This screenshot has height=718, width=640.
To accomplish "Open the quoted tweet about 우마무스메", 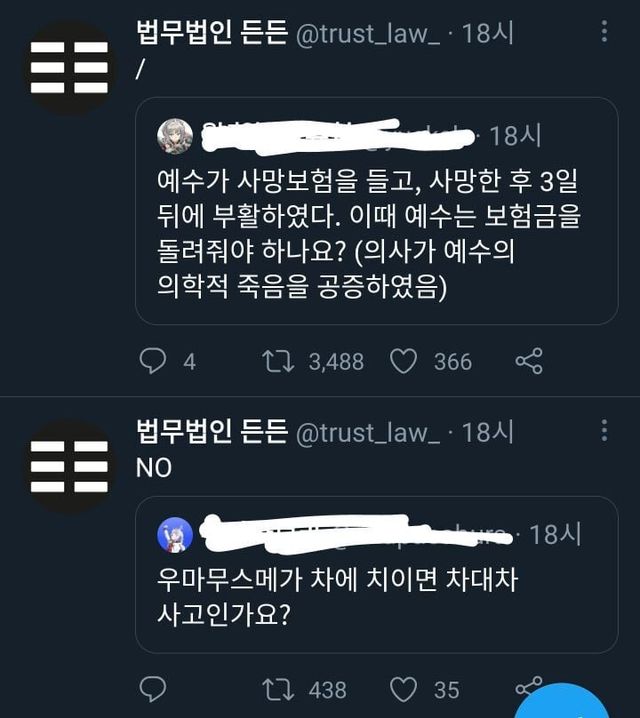I will point(376,595).
